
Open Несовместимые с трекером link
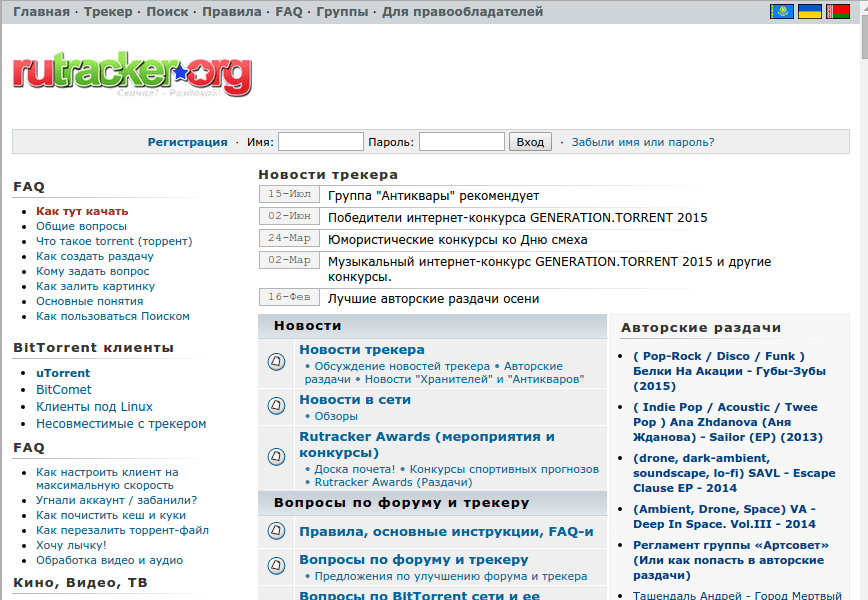(121, 424)
